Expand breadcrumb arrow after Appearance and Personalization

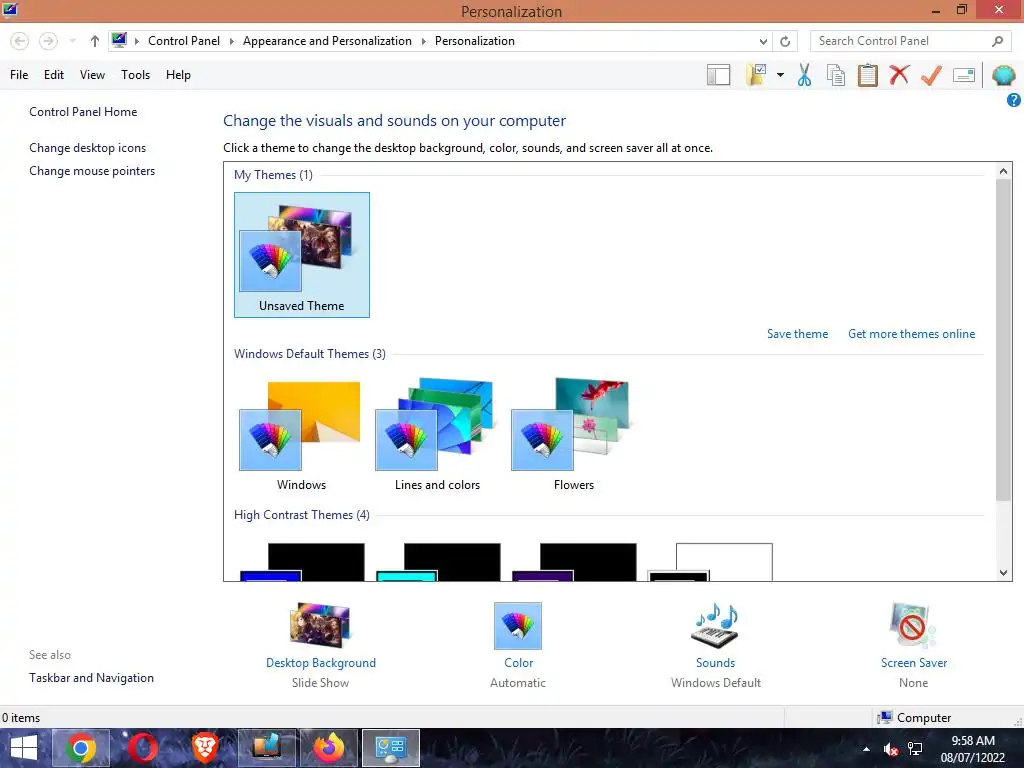coord(423,41)
